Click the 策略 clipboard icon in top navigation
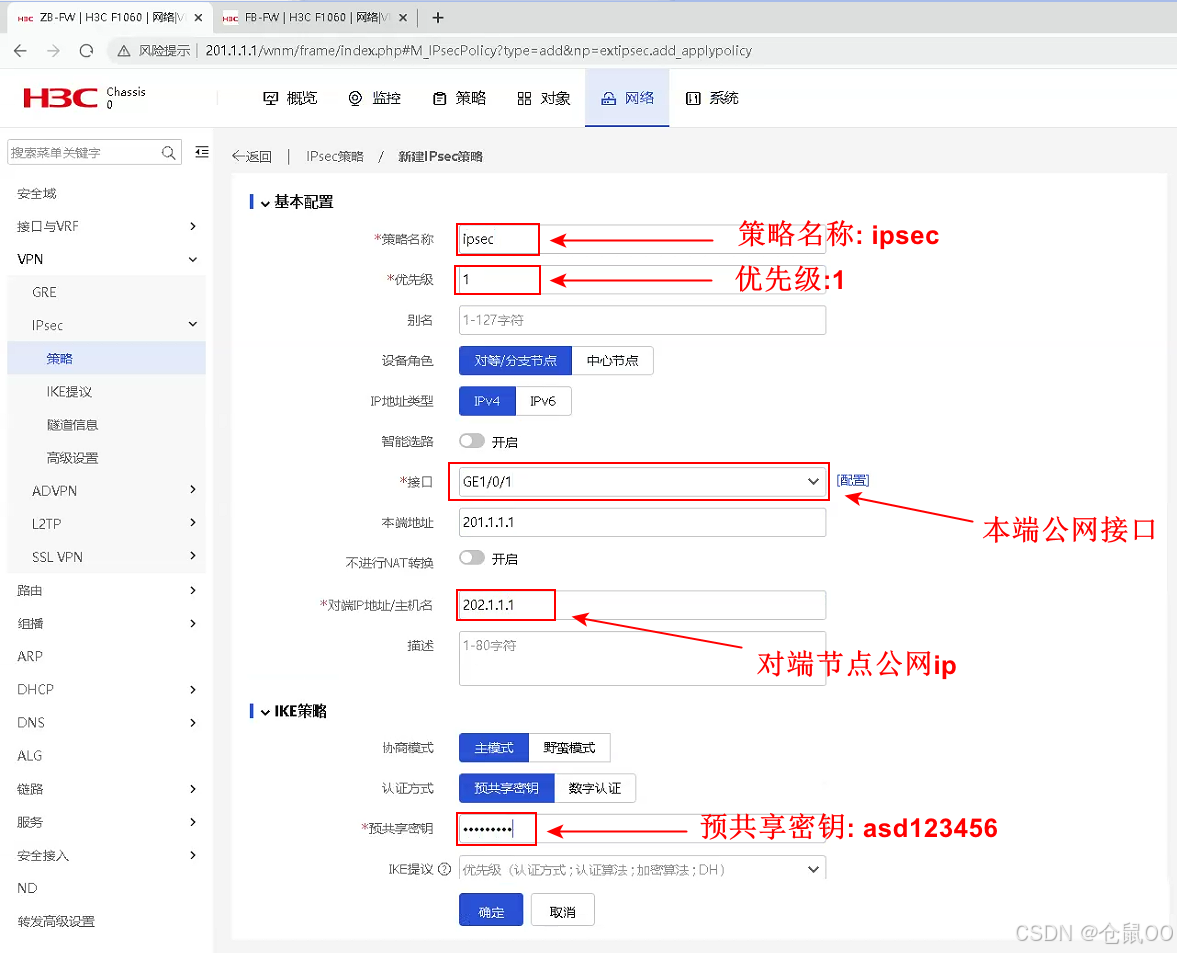1177x953 pixels. click(437, 98)
